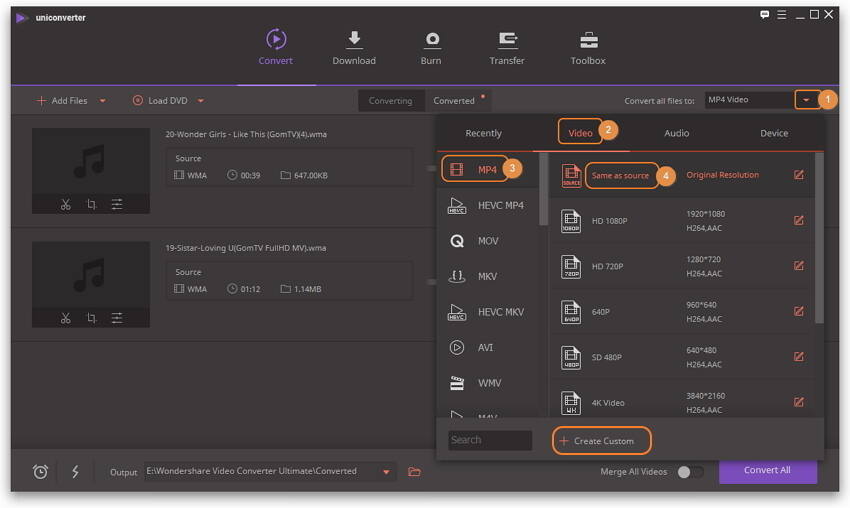Switch to the Recently tab
The width and height of the screenshot is (850, 508).
(x=484, y=133)
